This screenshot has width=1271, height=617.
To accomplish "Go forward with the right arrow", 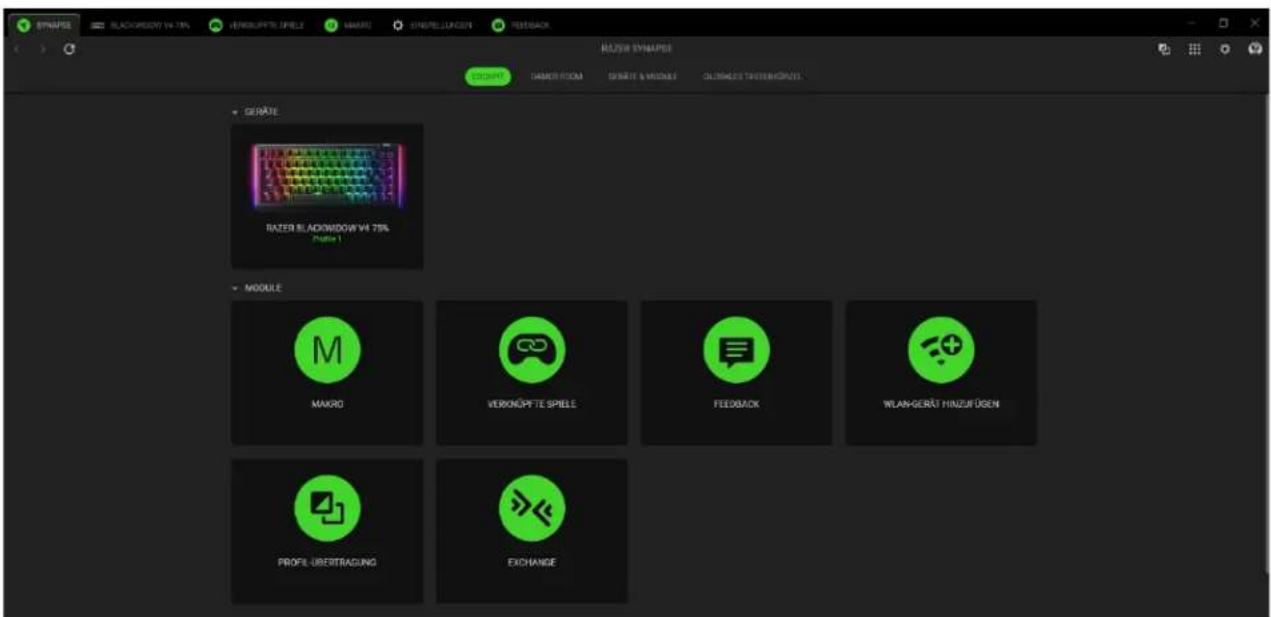I will tap(42, 49).
